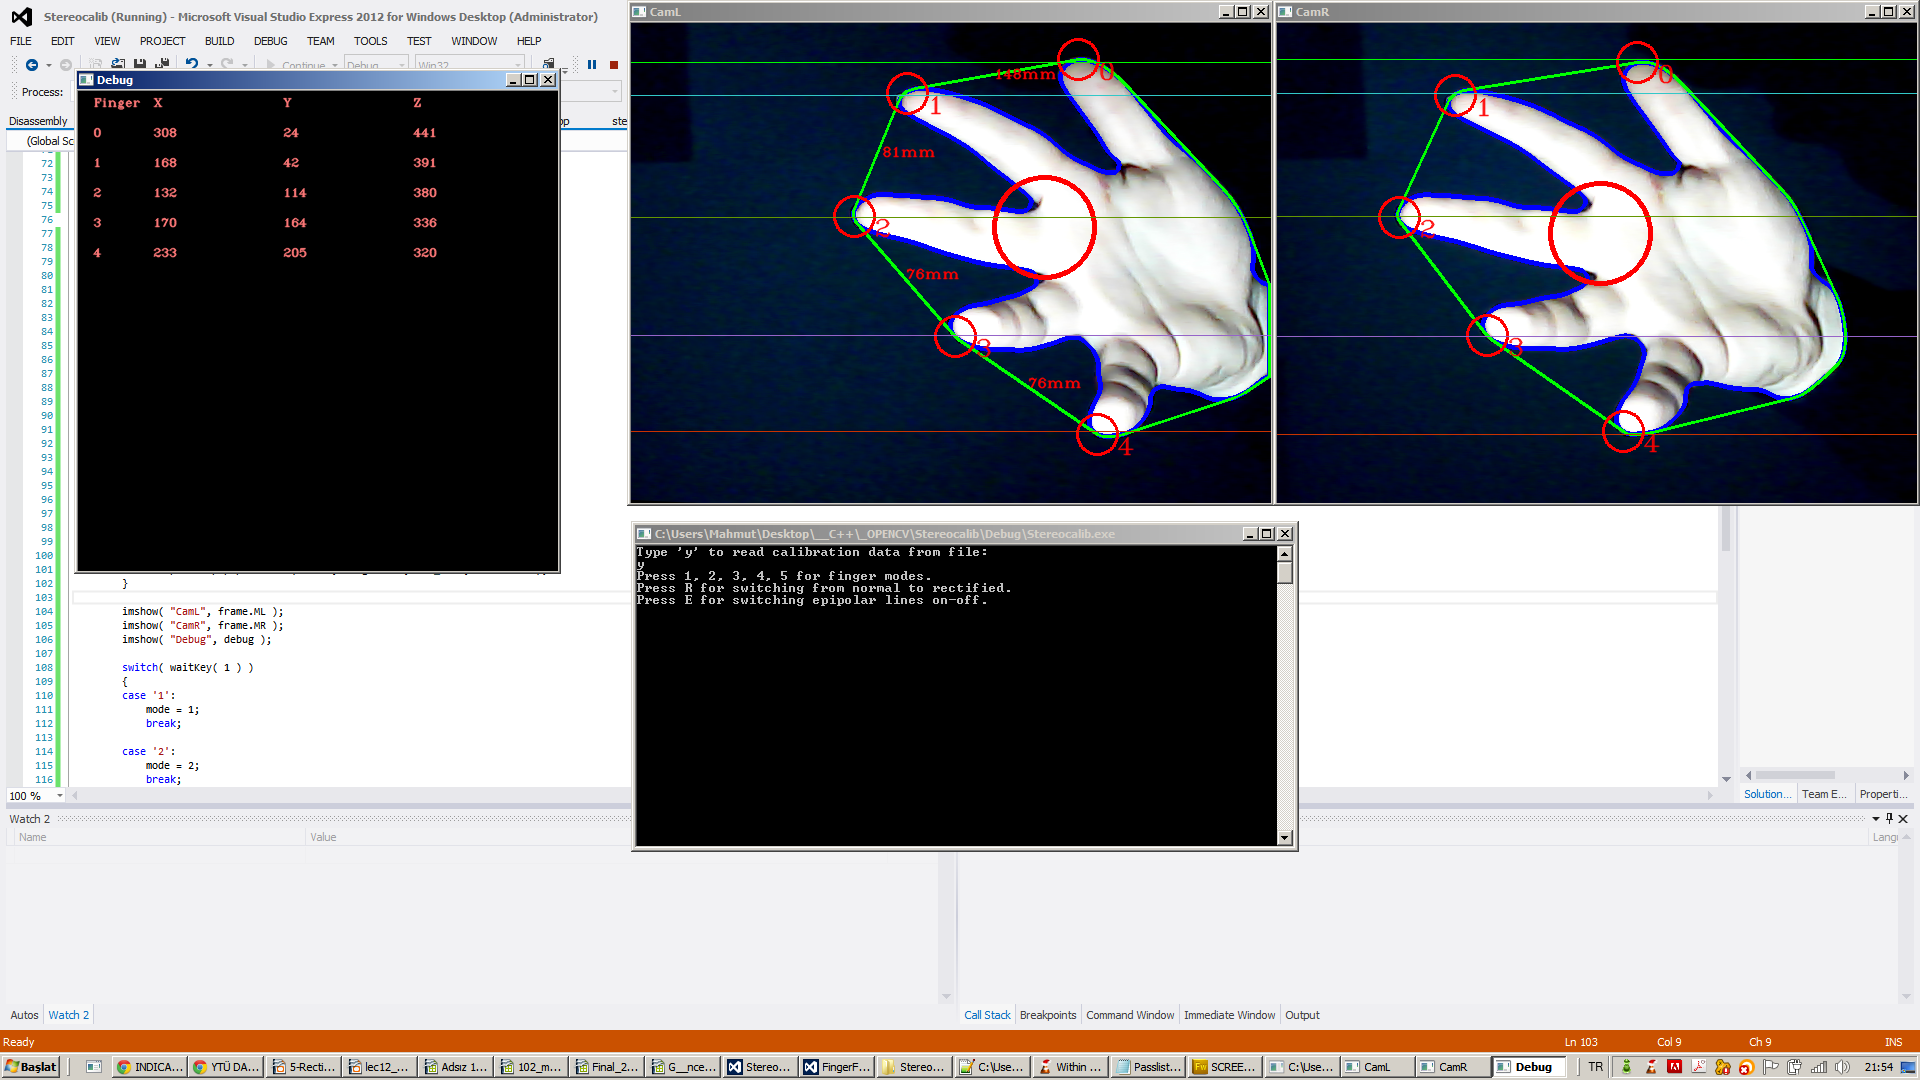Open the Undo history dropdown arrow
Screen dimensions: 1920x1080
(x=210, y=65)
